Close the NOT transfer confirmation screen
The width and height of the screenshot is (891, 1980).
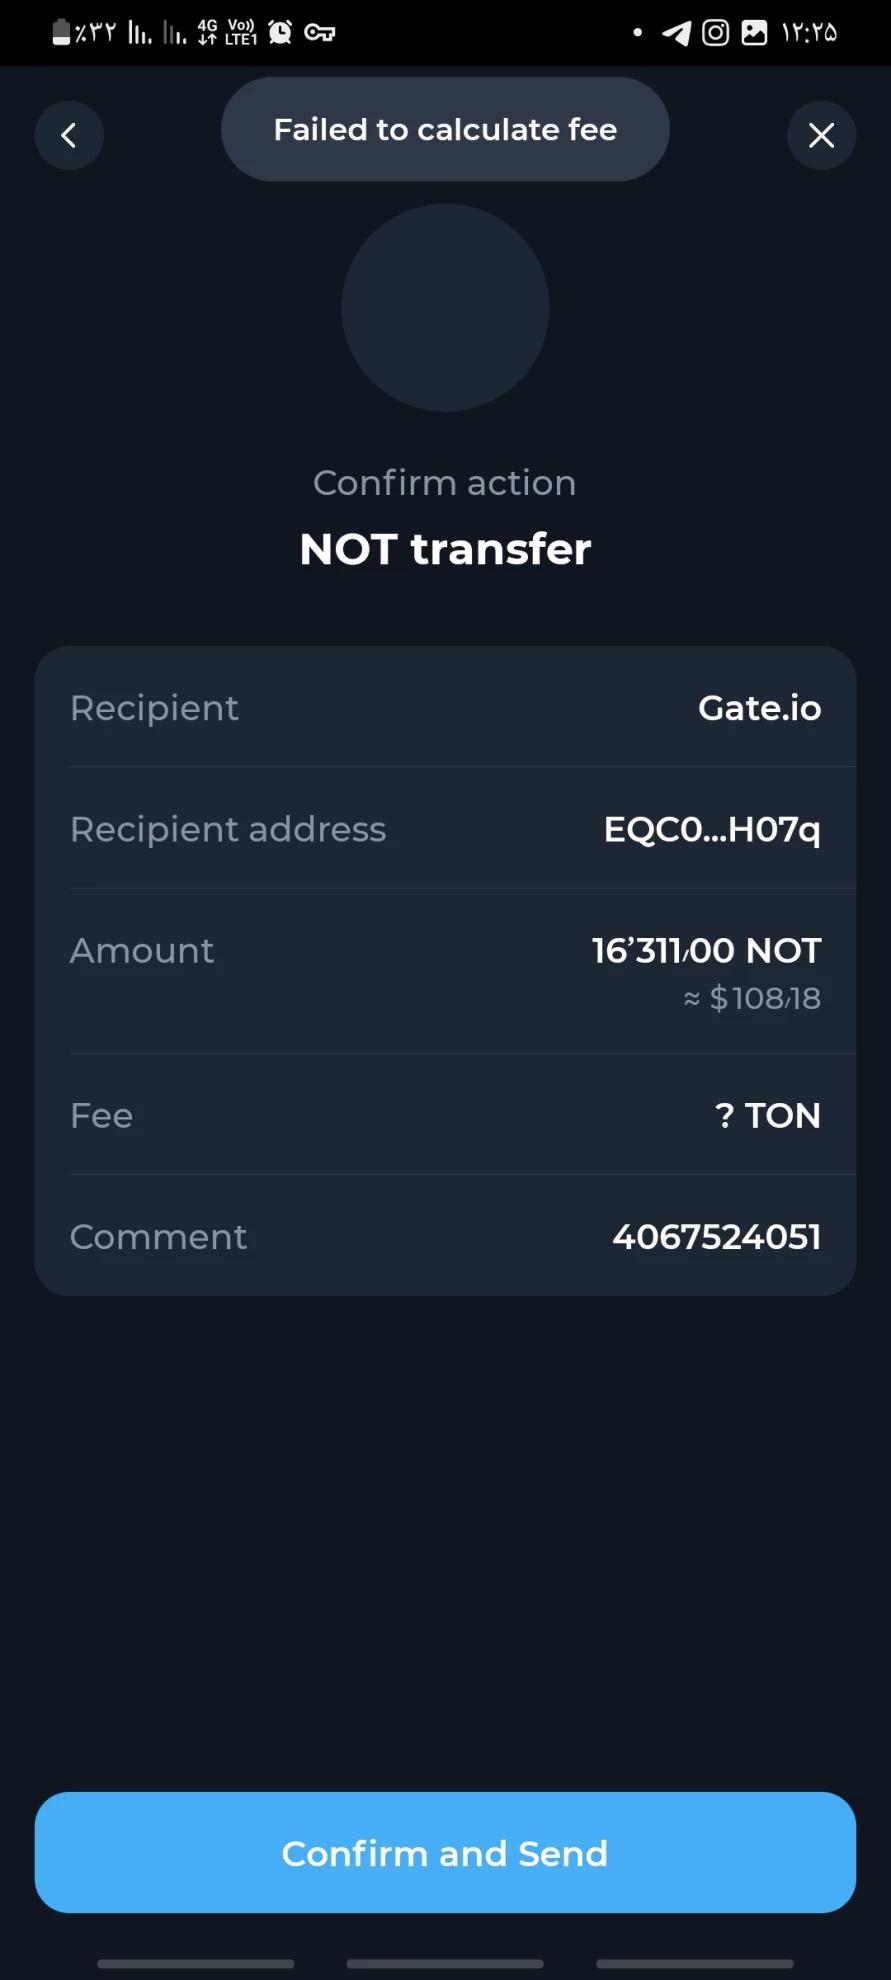821,135
